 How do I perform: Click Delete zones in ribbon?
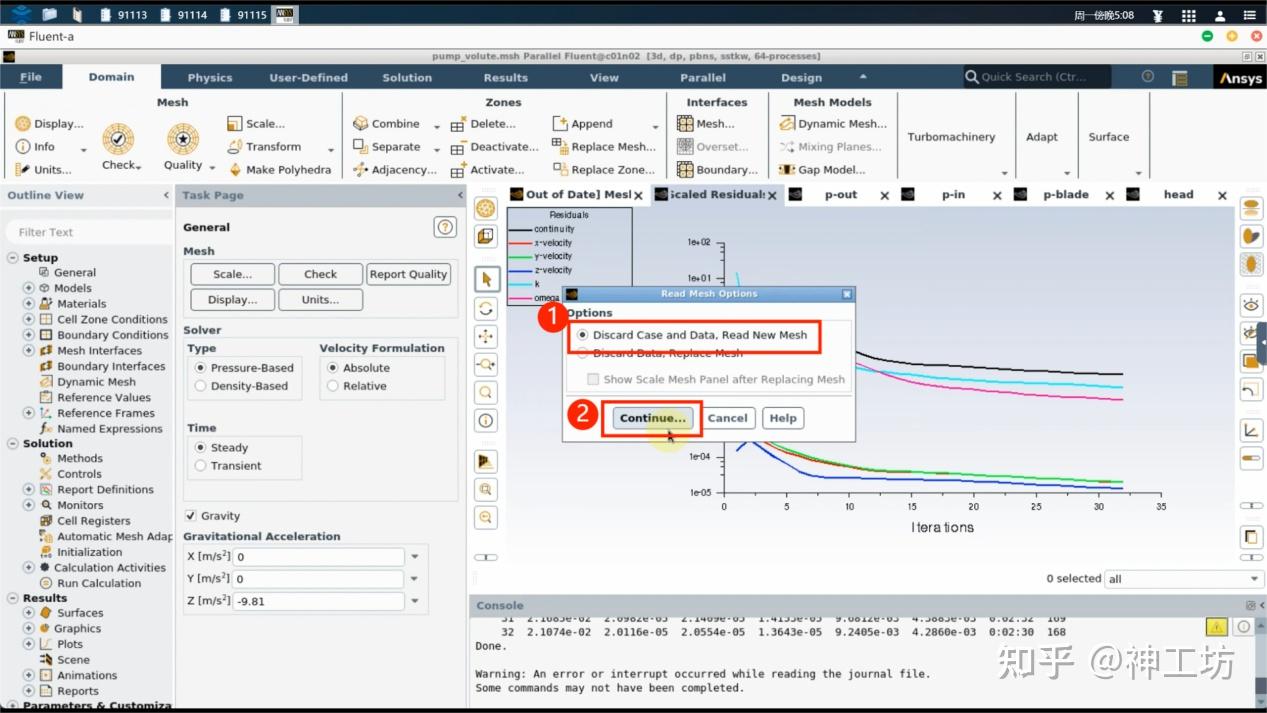coord(483,124)
